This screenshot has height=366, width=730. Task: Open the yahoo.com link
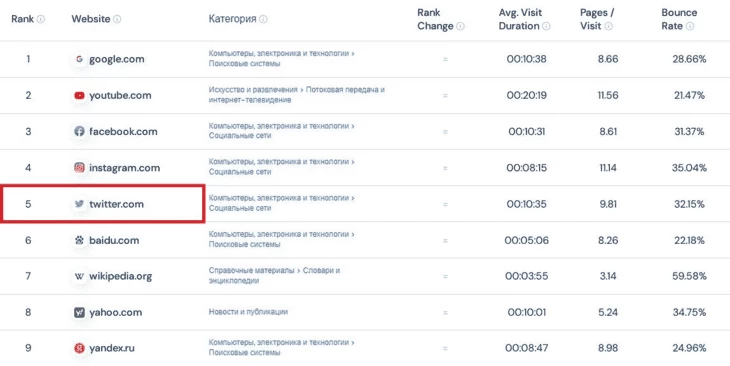pos(115,312)
